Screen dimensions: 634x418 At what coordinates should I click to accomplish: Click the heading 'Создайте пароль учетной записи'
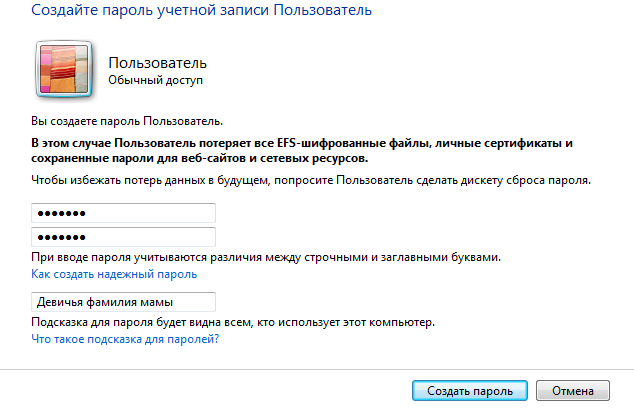pyautogui.click(x=150, y=10)
